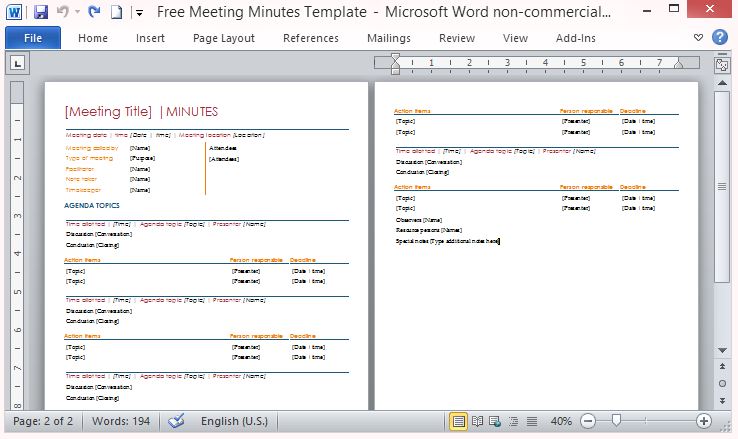Image resolution: width=738 pixels, height=439 pixels.
Task: Open the File tab
Action: pos(33,38)
